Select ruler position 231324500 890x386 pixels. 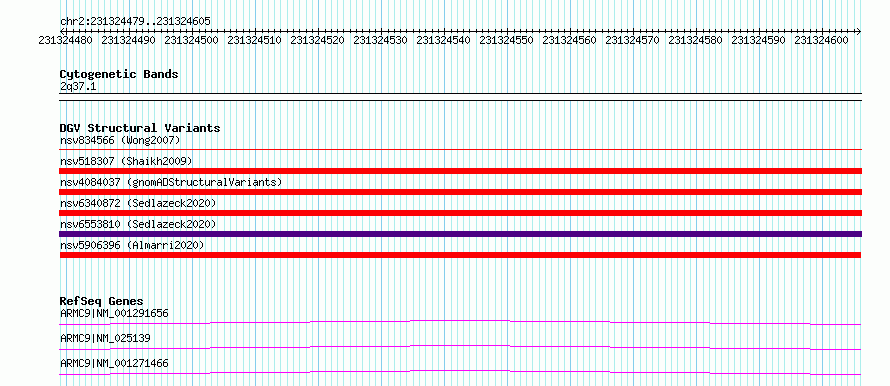191,40
